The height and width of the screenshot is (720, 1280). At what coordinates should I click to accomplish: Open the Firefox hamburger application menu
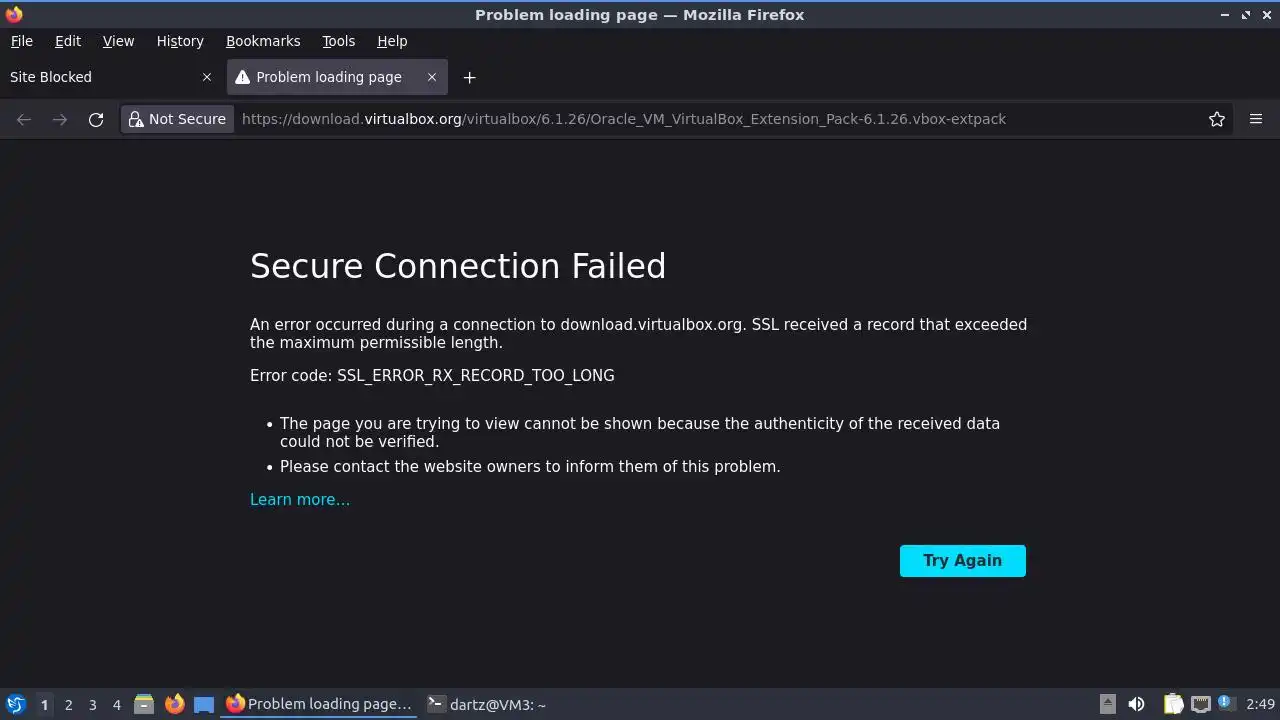[x=1256, y=119]
